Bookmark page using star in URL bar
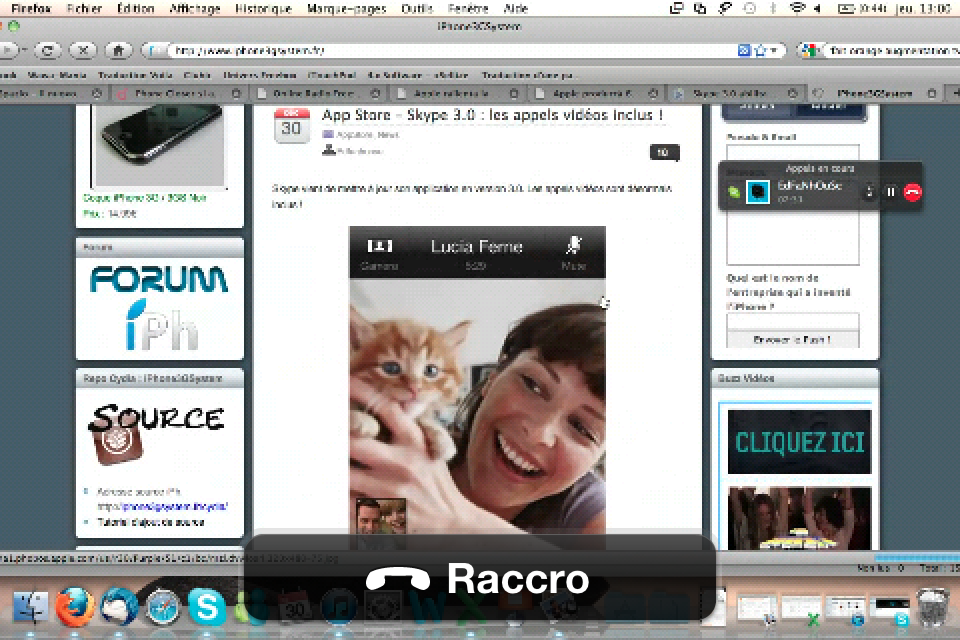 [760, 50]
